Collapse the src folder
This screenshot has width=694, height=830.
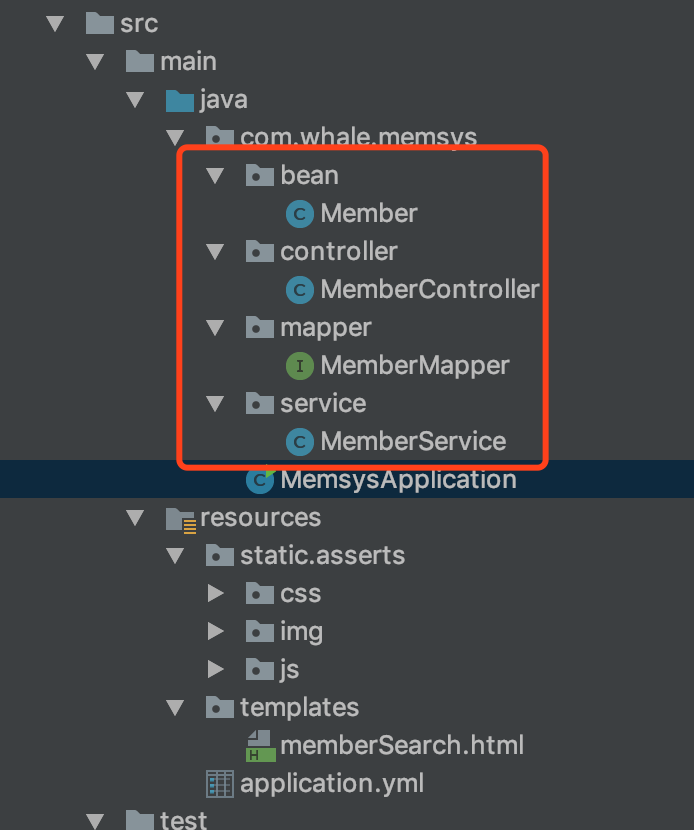(x=55, y=22)
